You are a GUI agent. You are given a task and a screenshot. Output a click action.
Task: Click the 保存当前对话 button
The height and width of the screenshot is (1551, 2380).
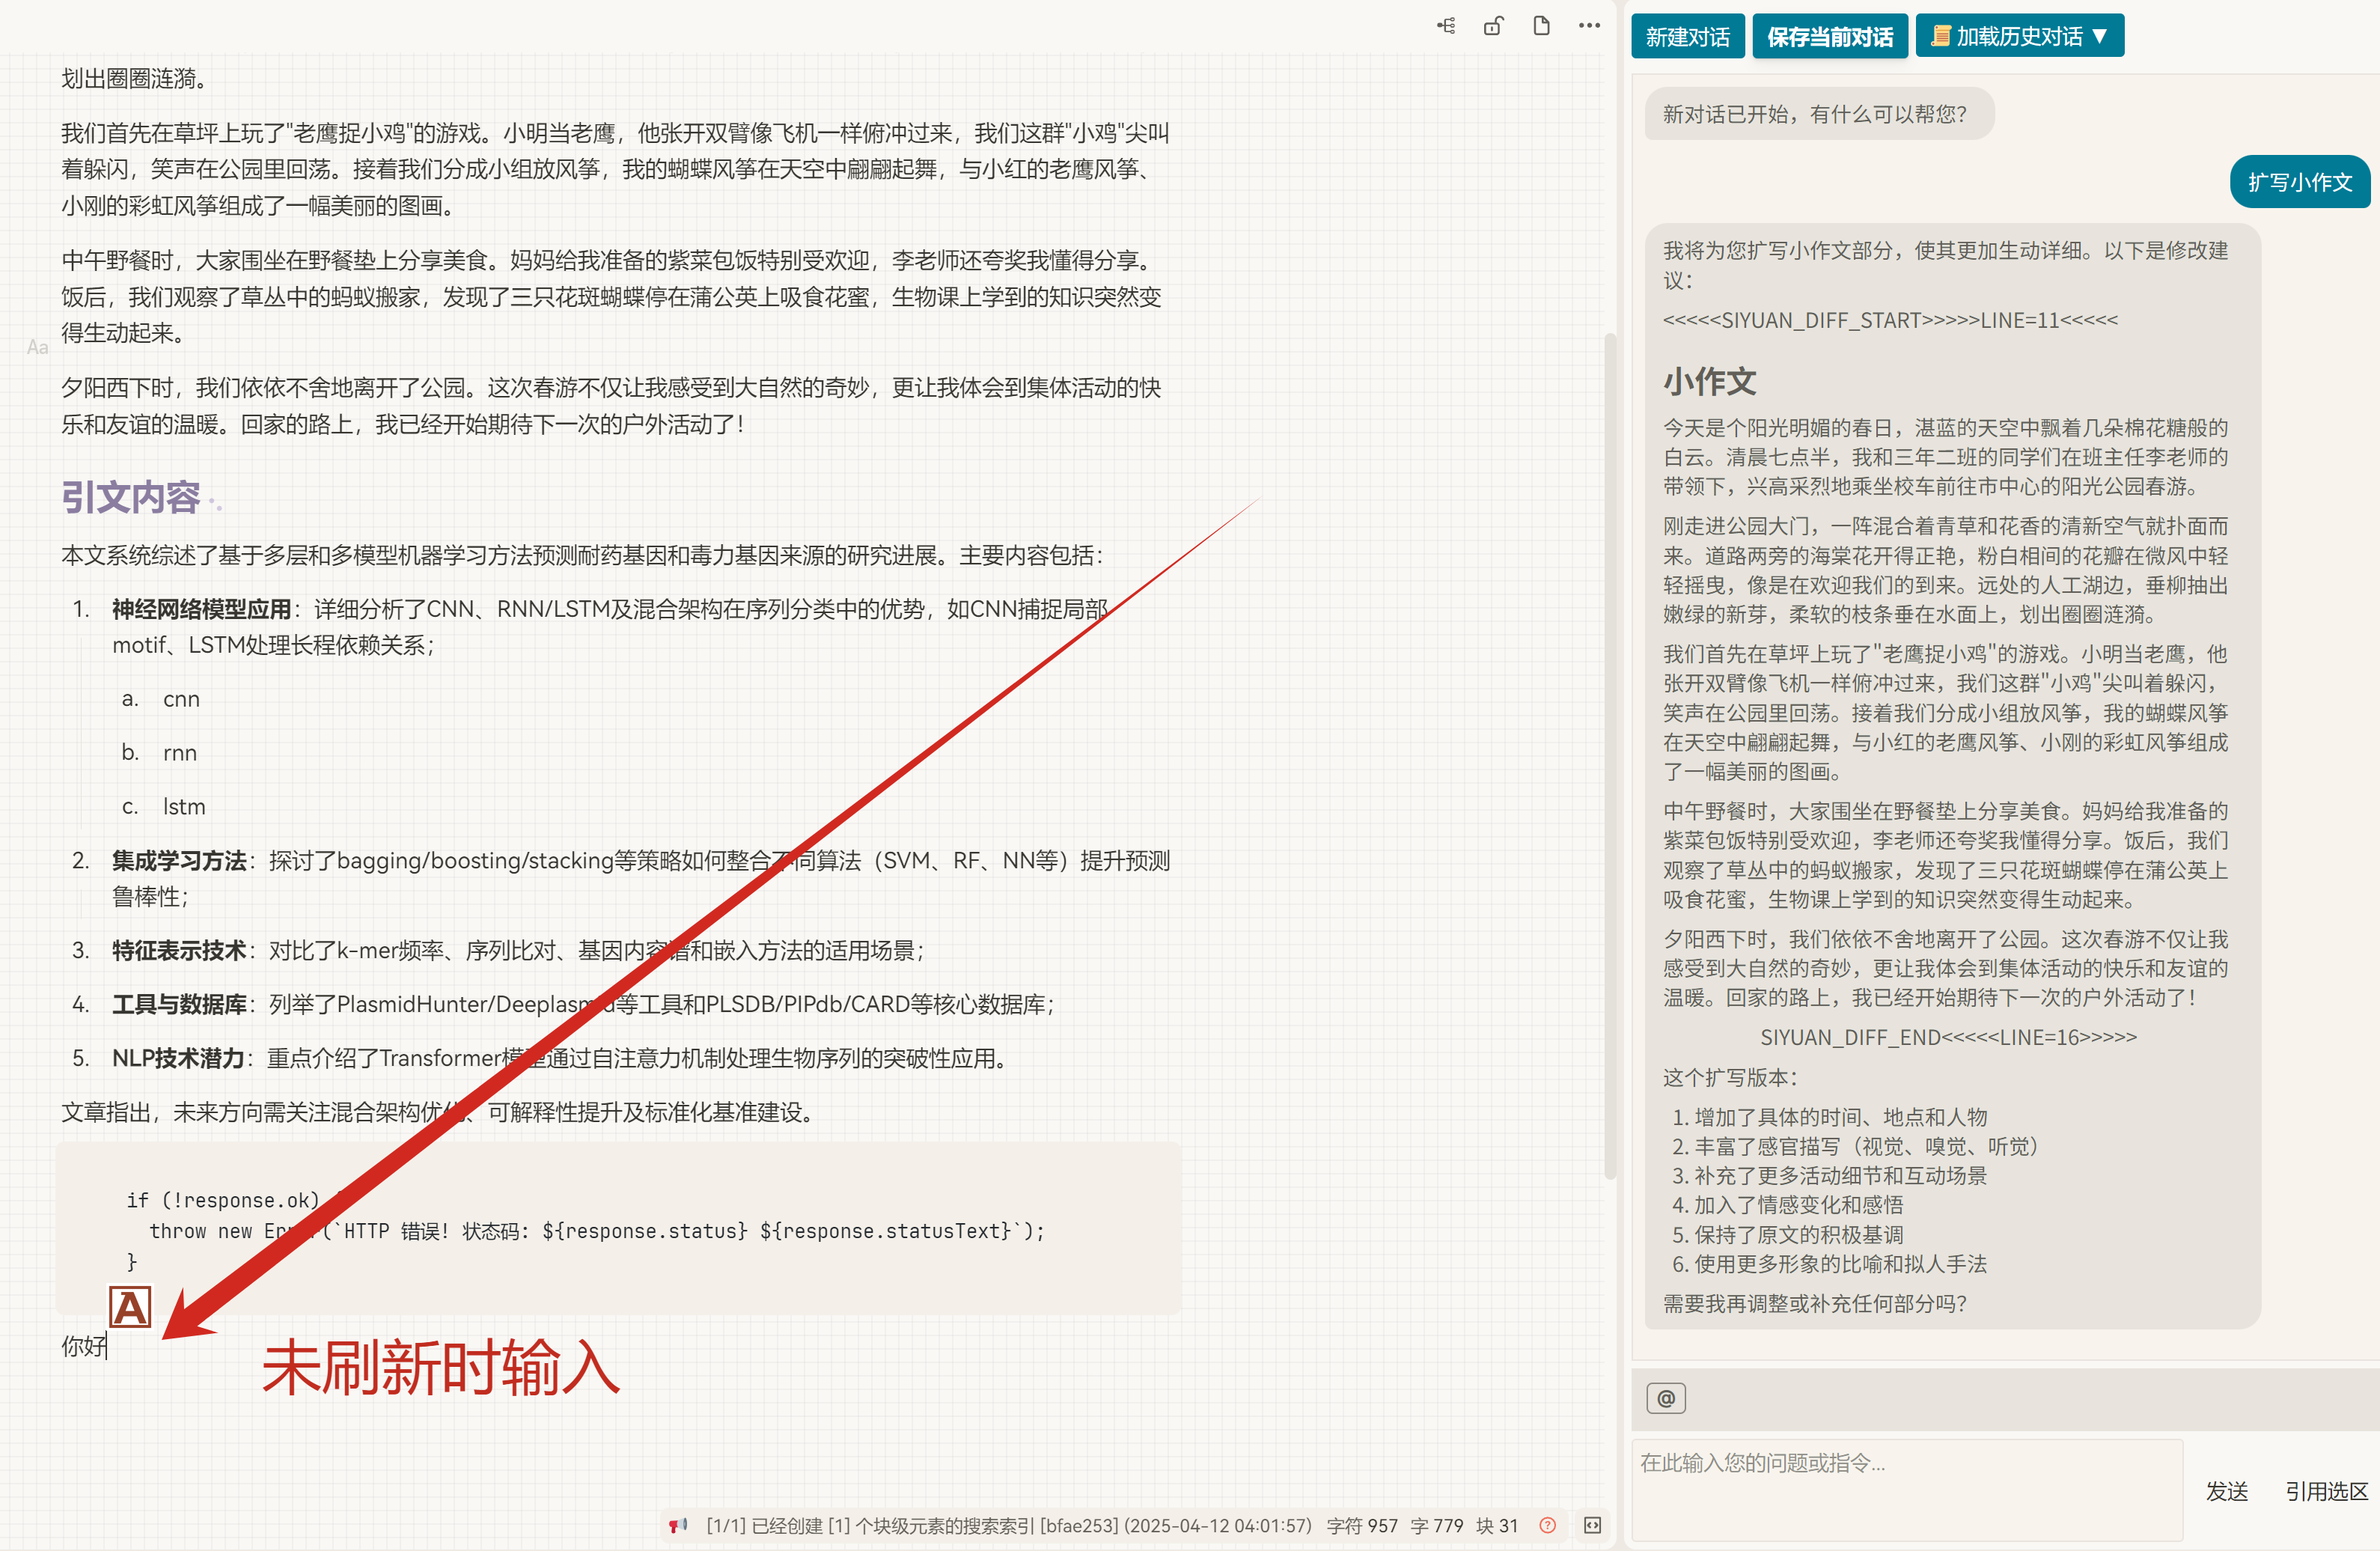(x=1829, y=37)
